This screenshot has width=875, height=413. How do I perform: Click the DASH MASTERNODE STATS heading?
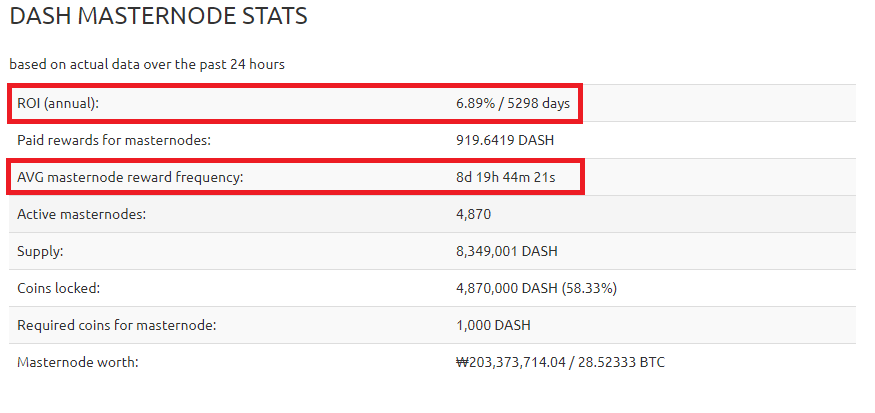158,17
